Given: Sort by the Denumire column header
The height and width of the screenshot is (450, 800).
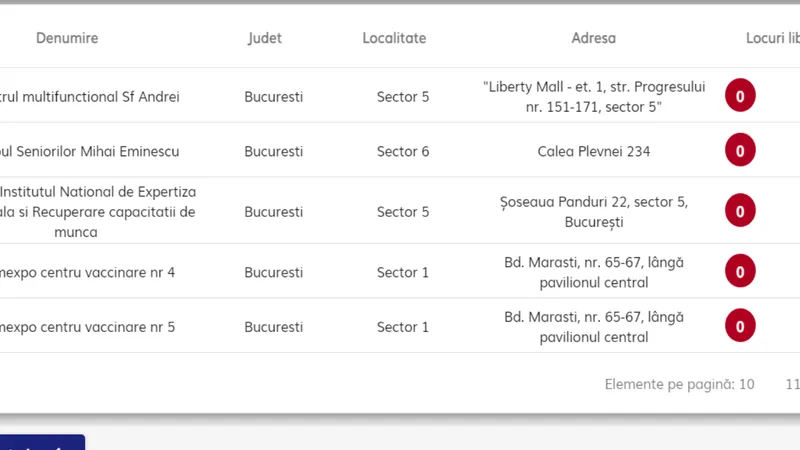Looking at the screenshot, I should point(67,38).
